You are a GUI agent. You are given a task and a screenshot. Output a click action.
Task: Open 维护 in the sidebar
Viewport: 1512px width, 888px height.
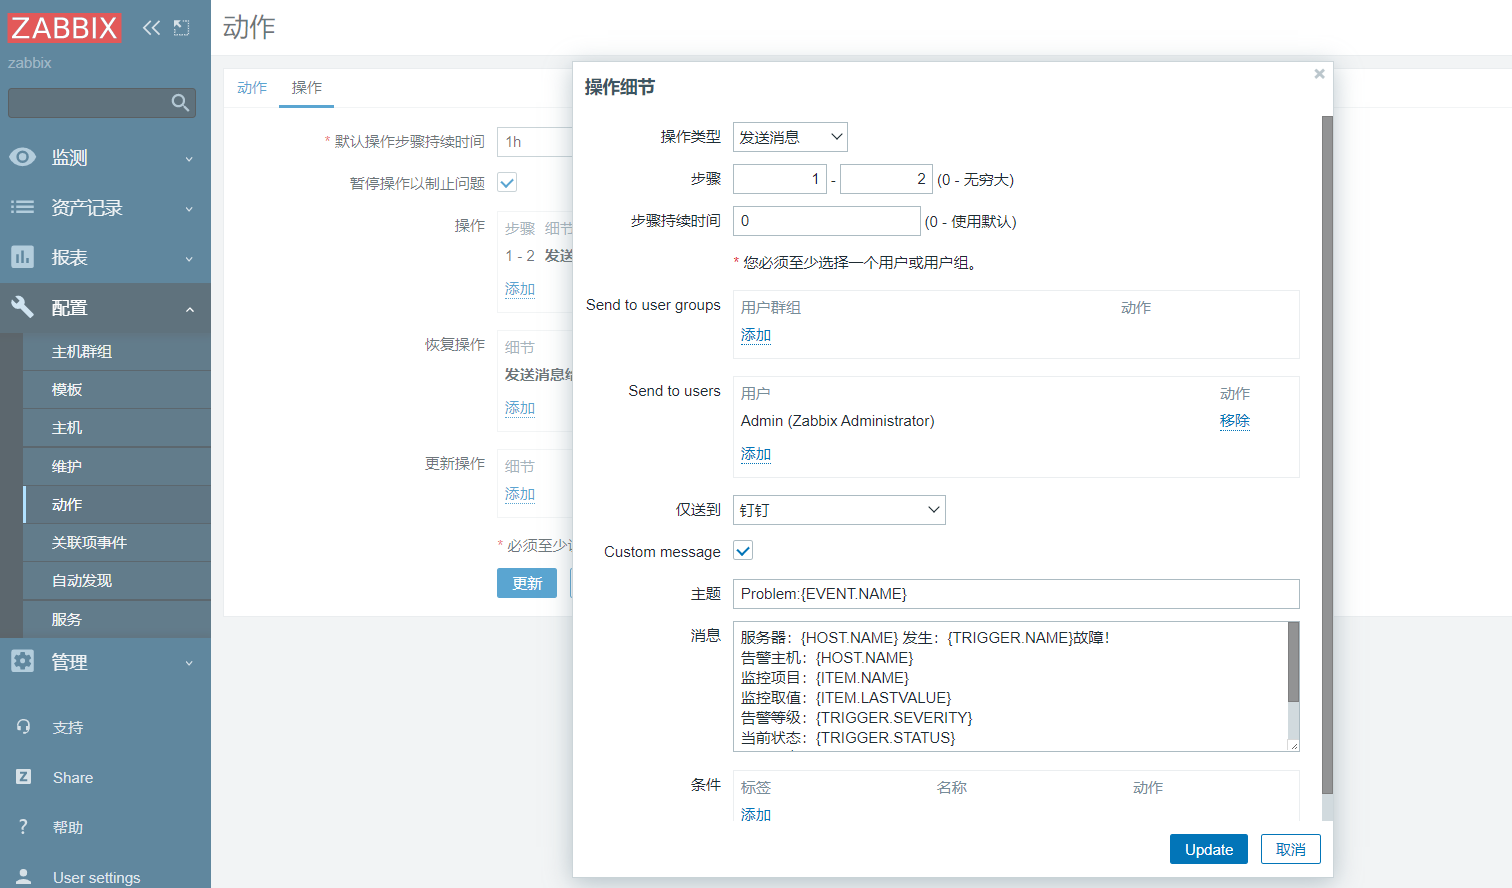point(116,467)
